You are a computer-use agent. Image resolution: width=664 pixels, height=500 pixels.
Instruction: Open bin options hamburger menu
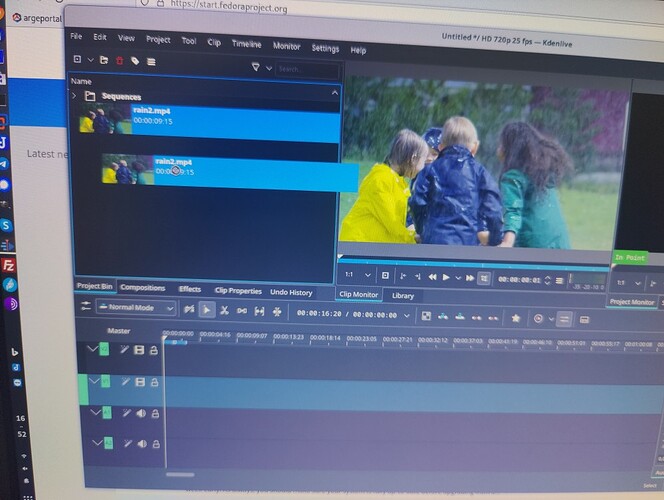(x=151, y=62)
